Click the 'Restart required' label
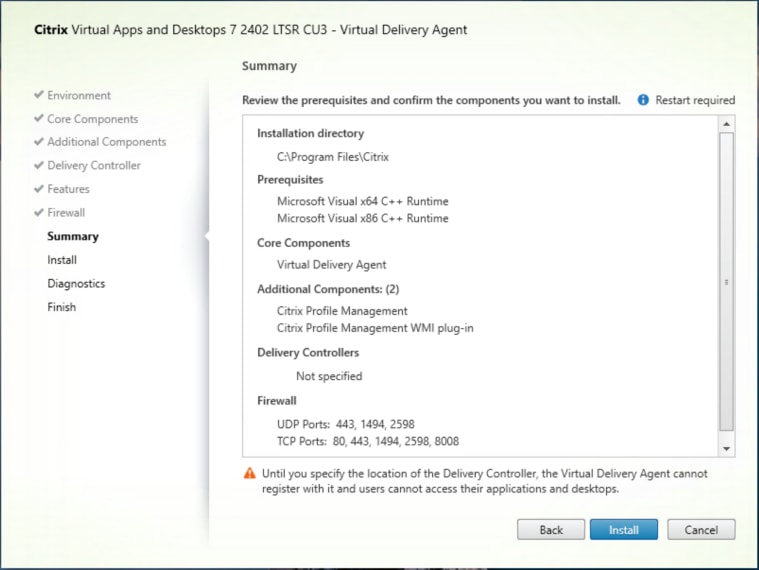The width and height of the screenshot is (759, 570). coord(695,100)
